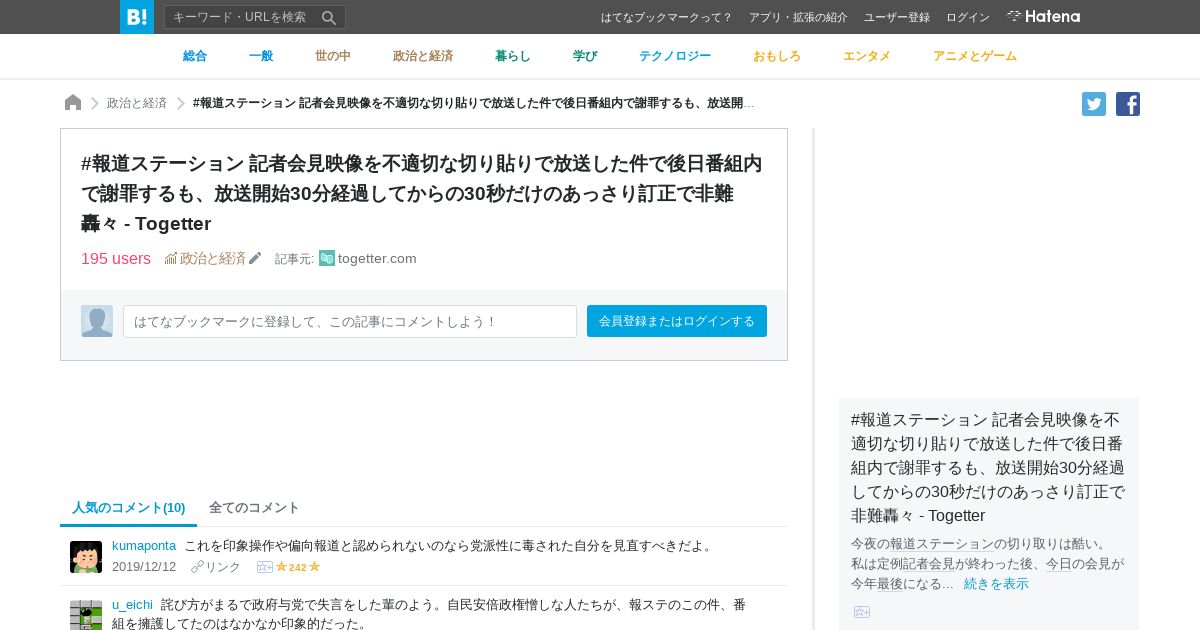Open 政治と経済 breadcrumb link
Image resolution: width=1200 pixels, height=630 pixels.
point(137,103)
